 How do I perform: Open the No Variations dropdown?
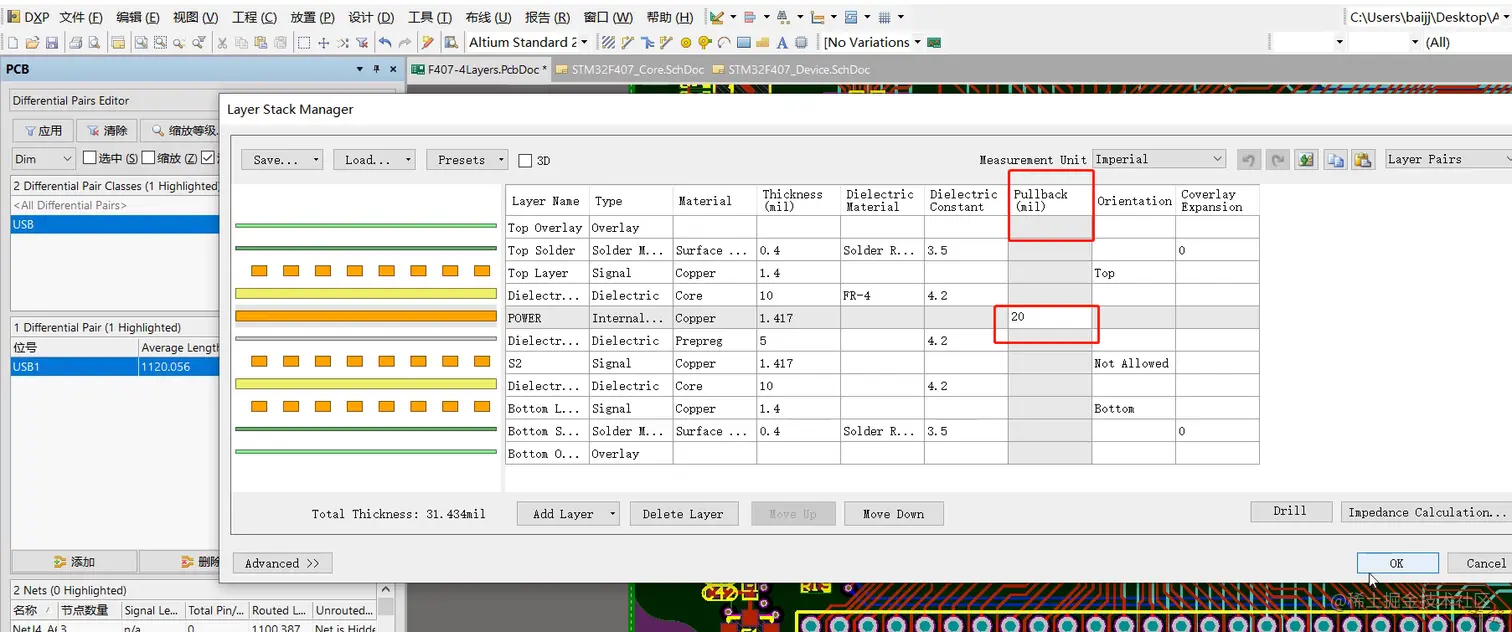point(870,43)
